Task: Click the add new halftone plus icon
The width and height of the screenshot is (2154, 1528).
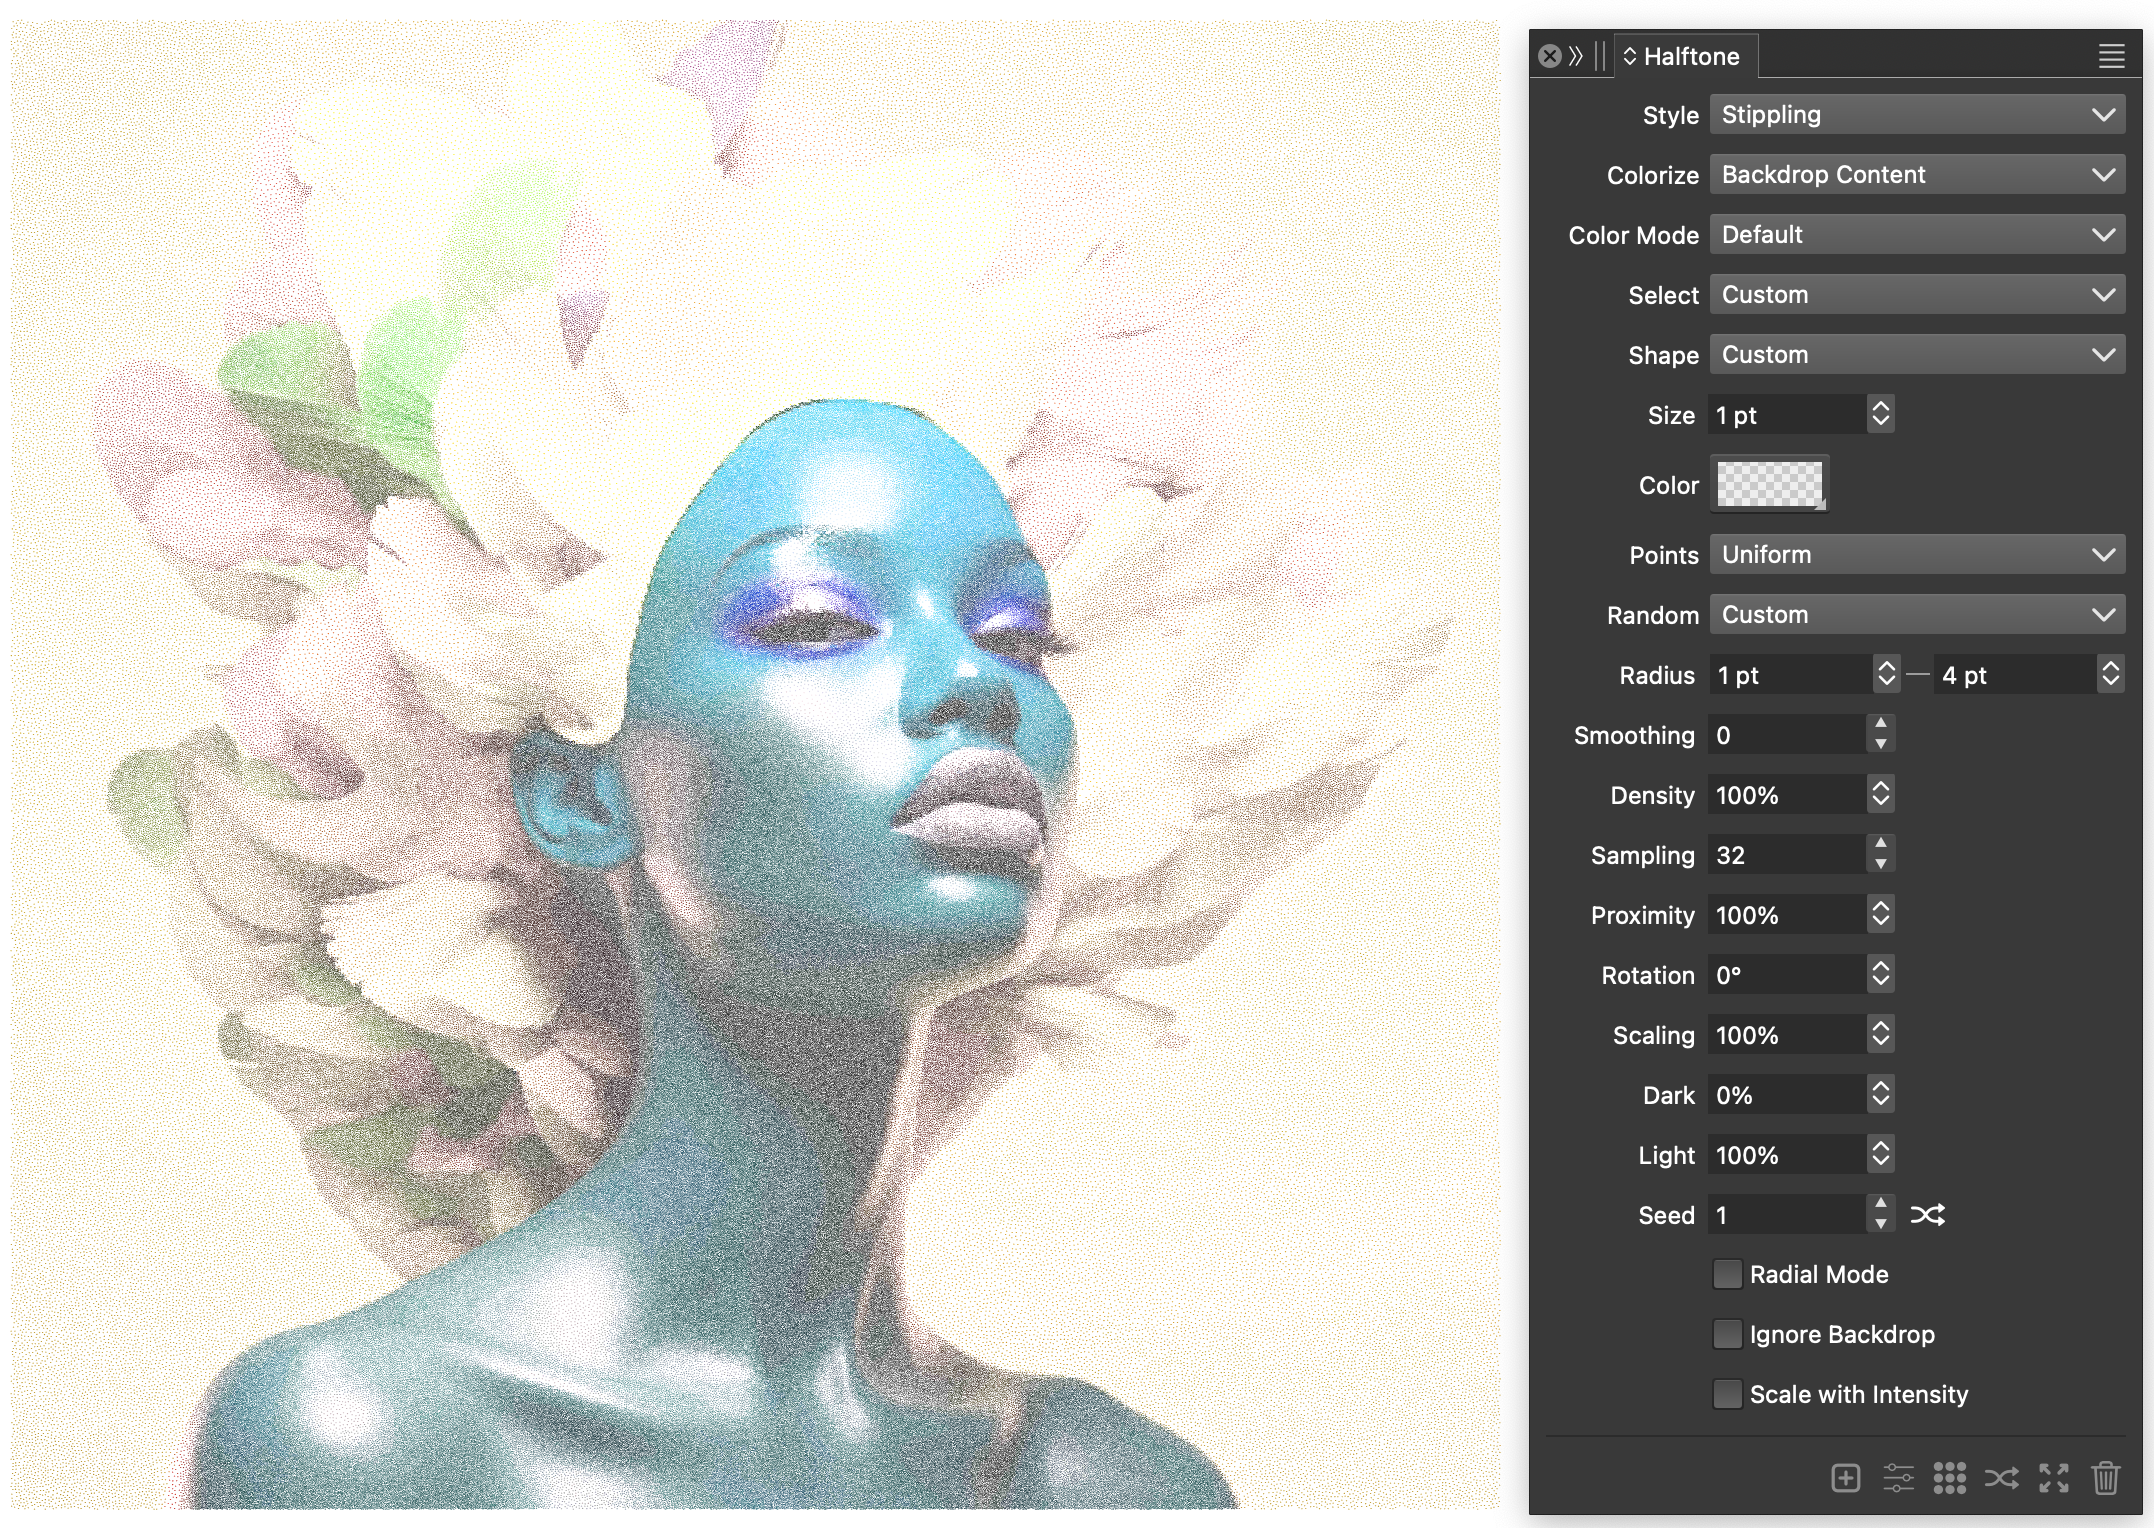Action: (1845, 1477)
